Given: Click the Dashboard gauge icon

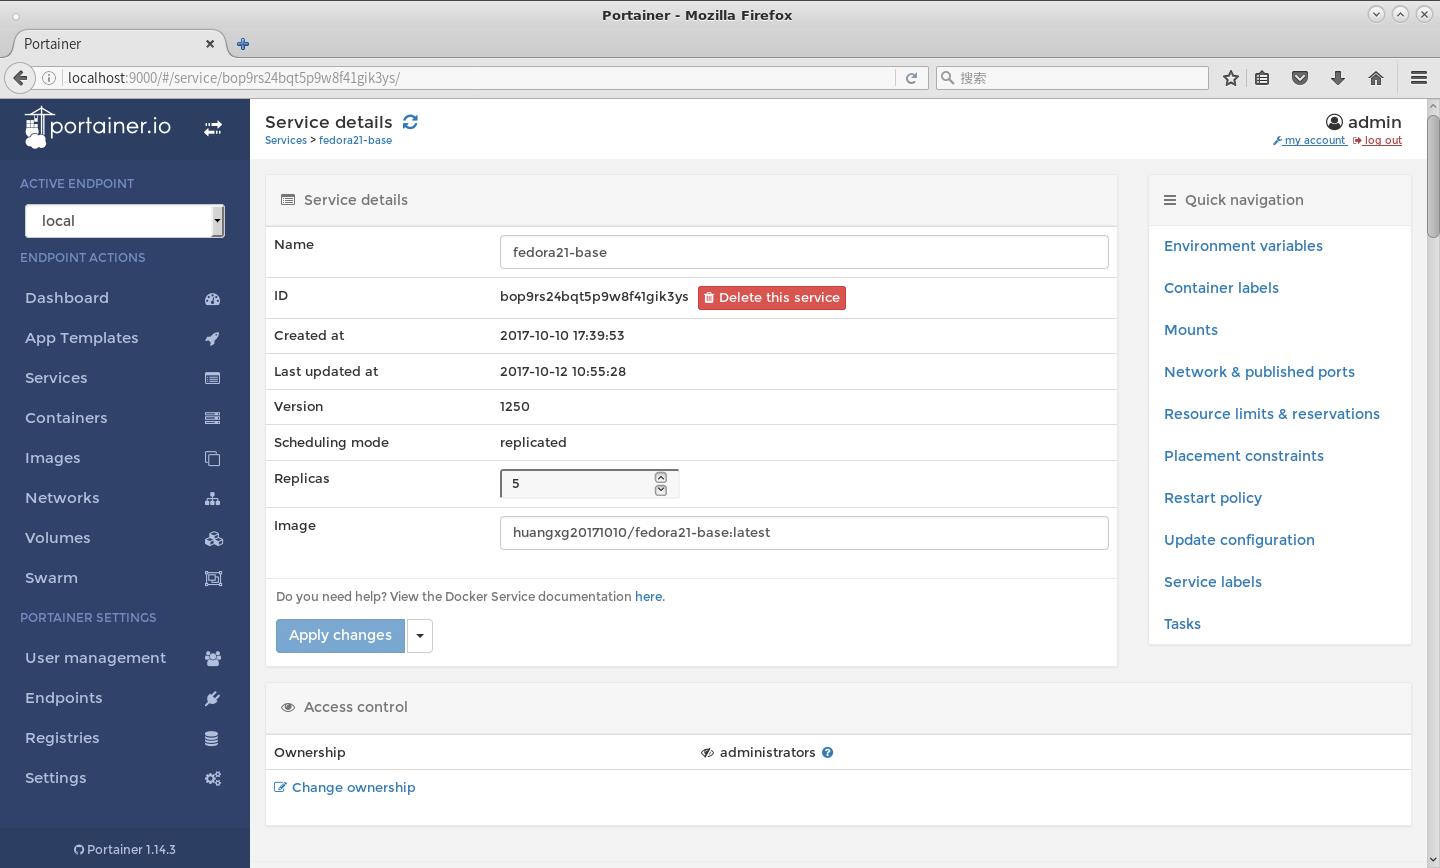Looking at the screenshot, I should pyautogui.click(x=212, y=298).
